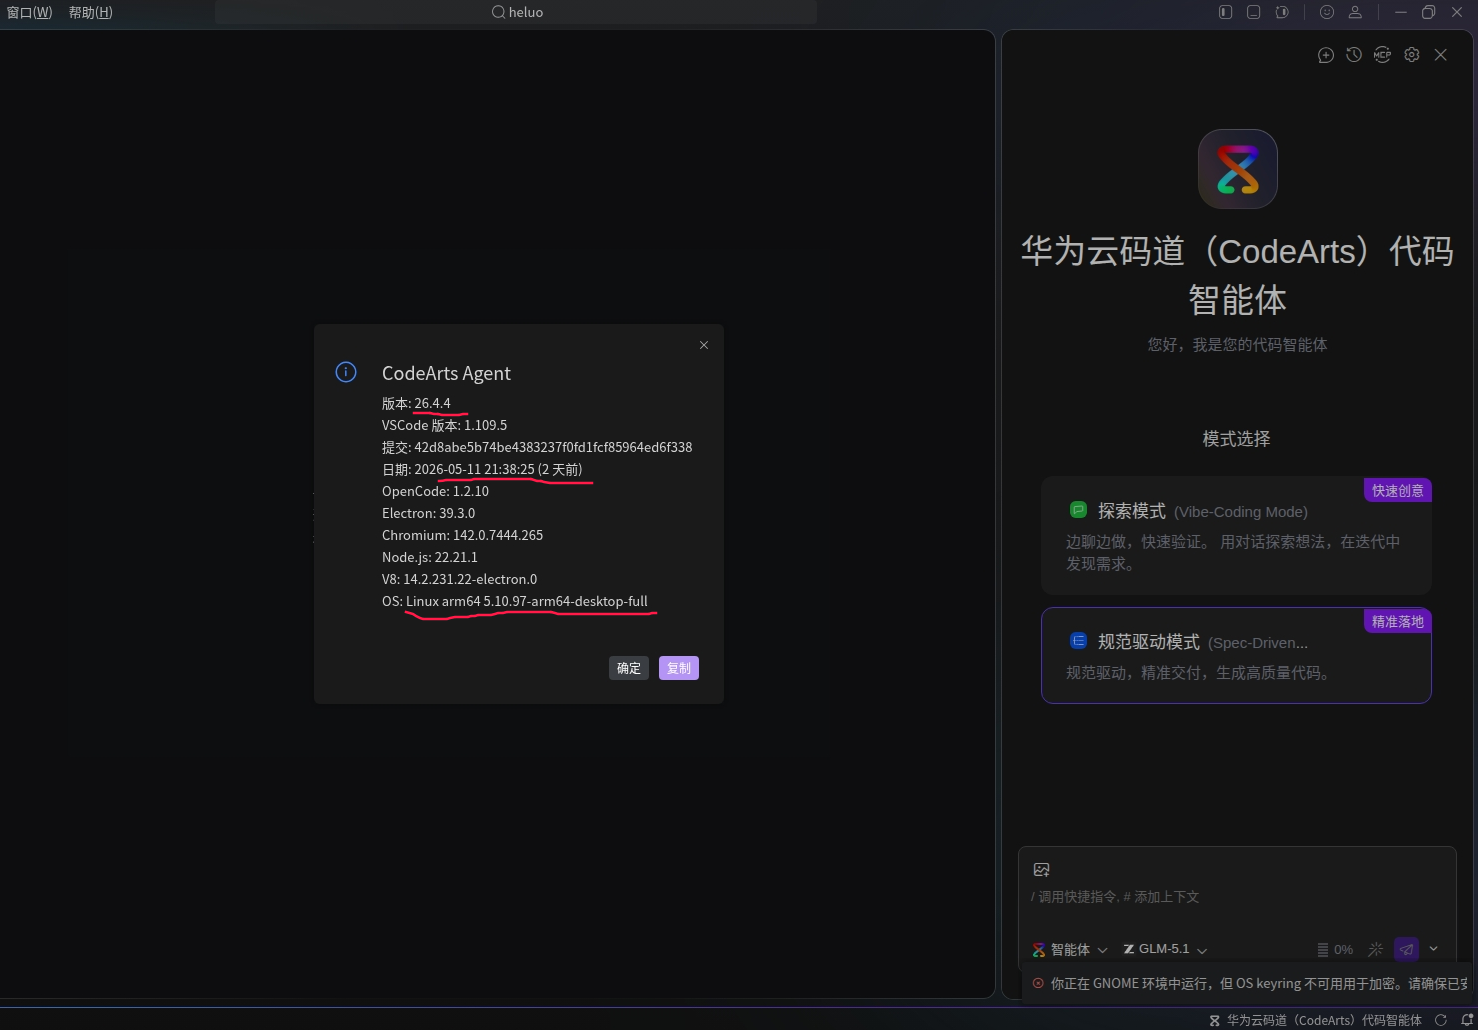Click the 复制 button to copy info
Screen dimensions: 1478x1030
point(679,668)
